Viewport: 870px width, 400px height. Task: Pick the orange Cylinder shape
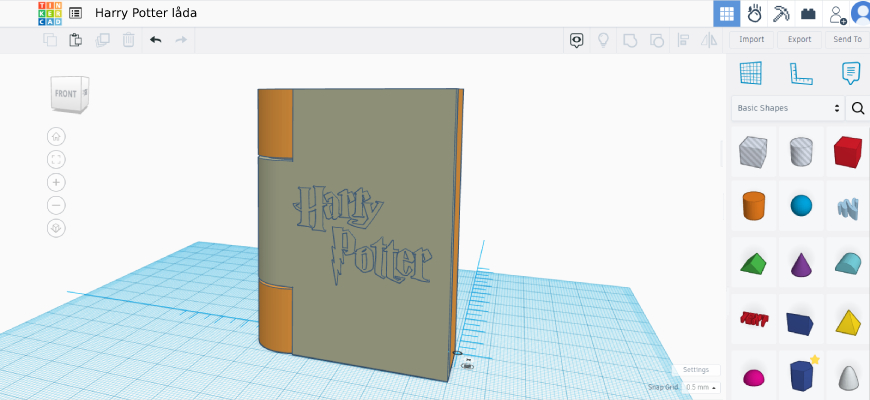[753, 206]
